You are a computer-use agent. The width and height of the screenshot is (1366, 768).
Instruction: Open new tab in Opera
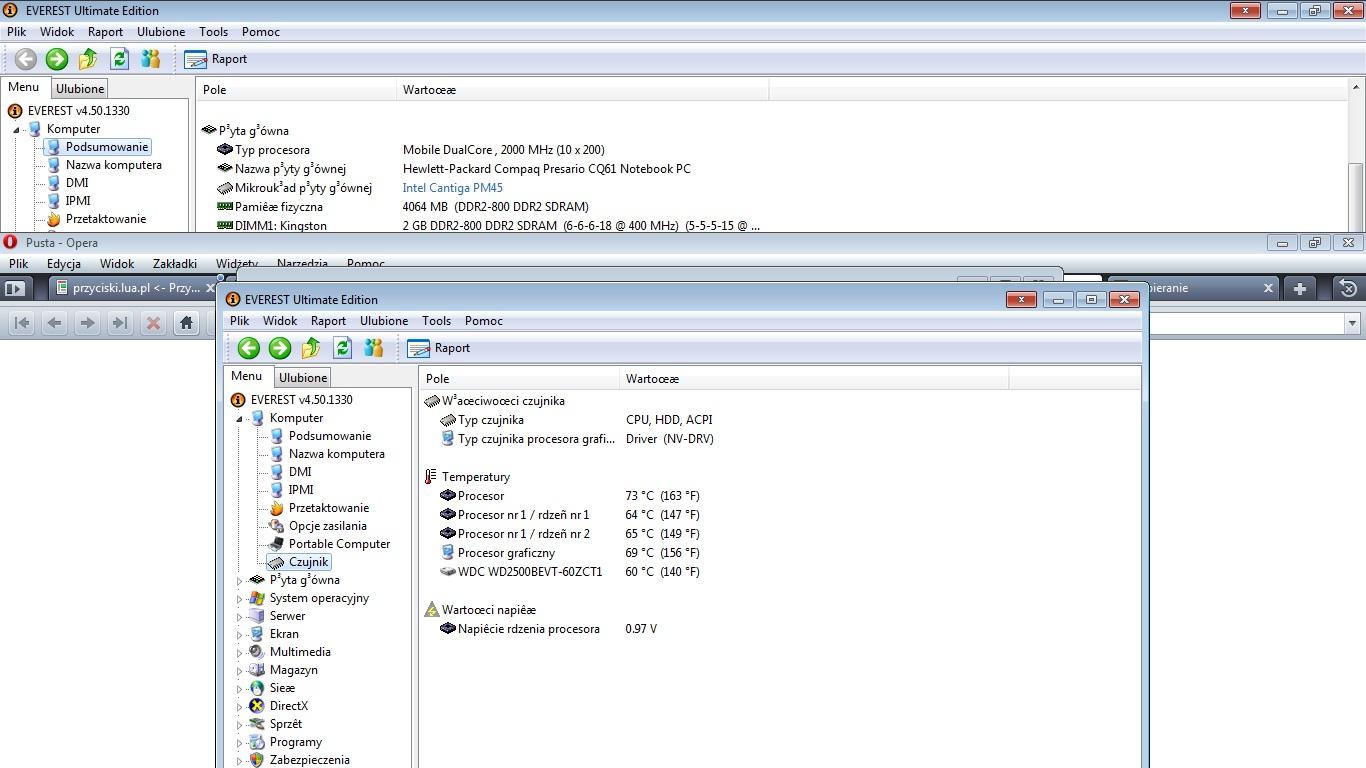point(1300,288)
